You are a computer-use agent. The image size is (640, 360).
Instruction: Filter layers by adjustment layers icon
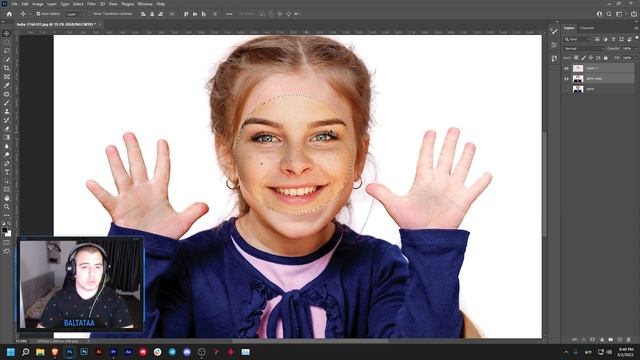[x=605, y=39]
